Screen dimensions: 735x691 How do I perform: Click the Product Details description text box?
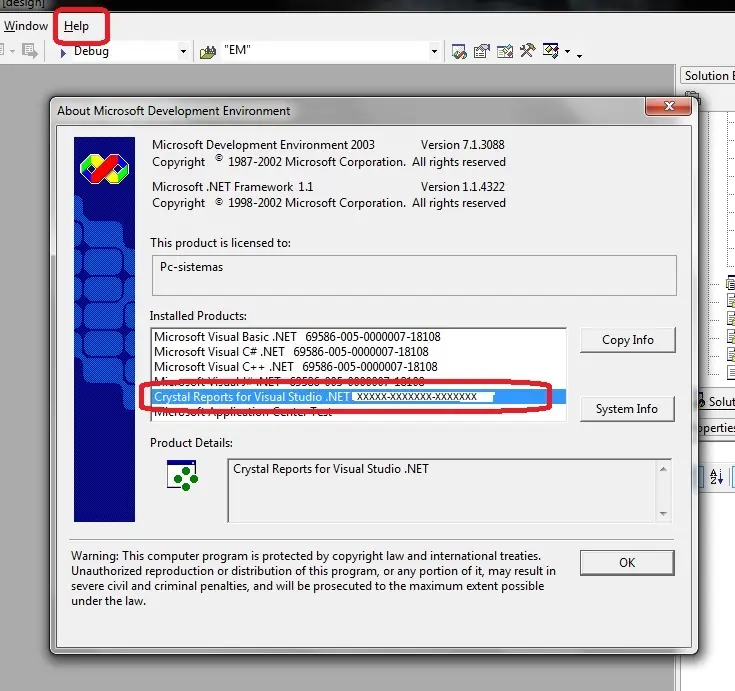click(x=442, y=490)
